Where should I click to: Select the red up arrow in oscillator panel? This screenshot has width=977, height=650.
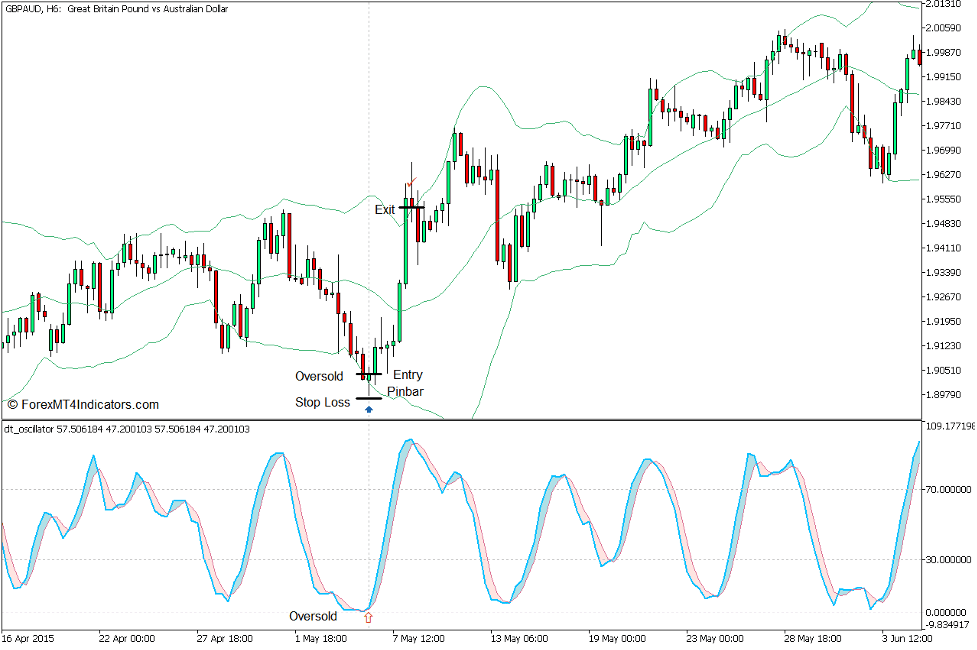[x=368, y=617]
